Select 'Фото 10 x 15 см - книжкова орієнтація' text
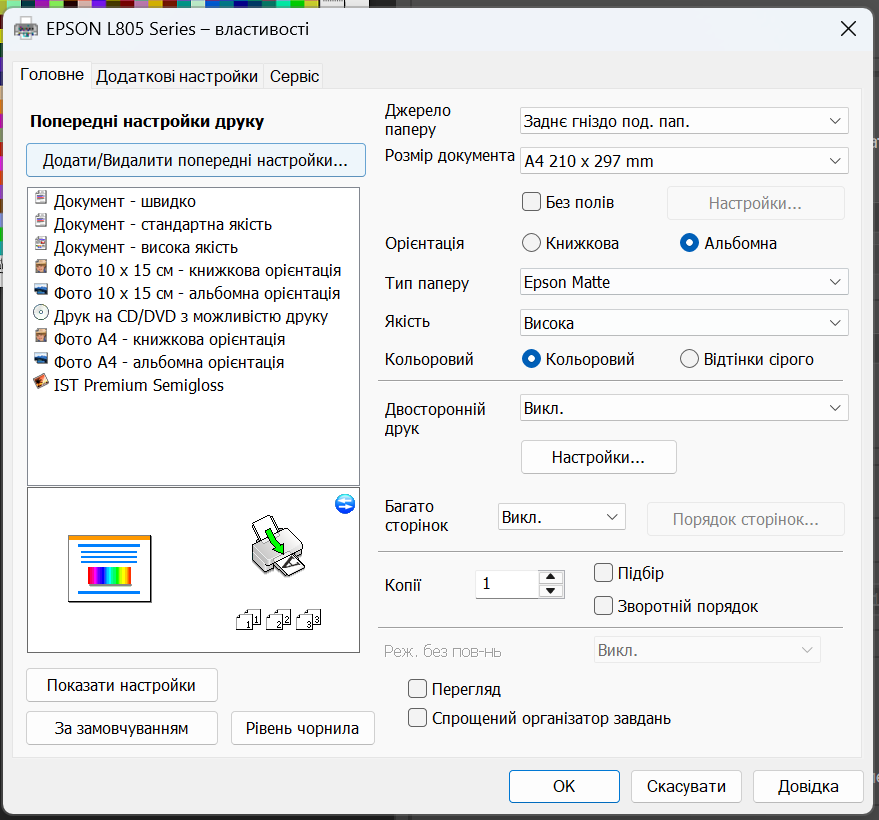The height and width of the screenshot is (820, 879). 197,270
